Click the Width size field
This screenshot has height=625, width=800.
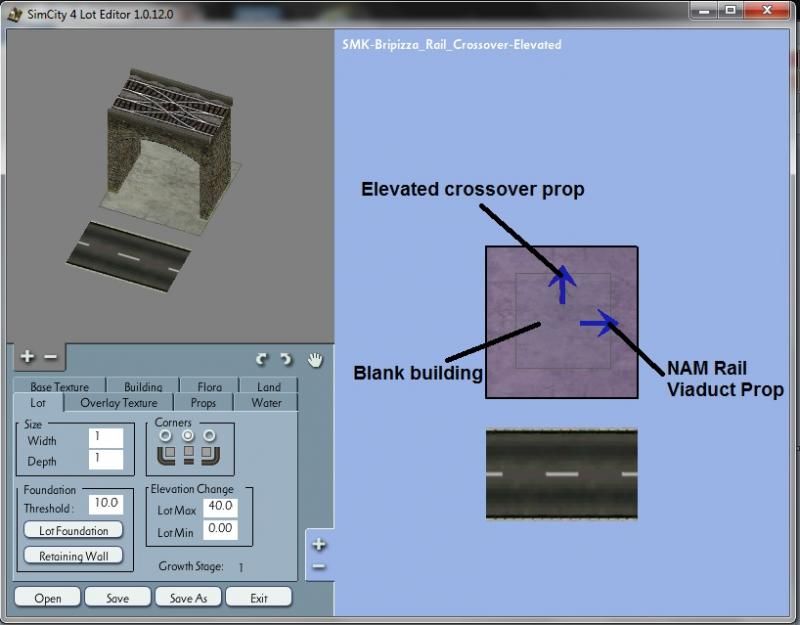pyautogui.click(x=106, y=438)
